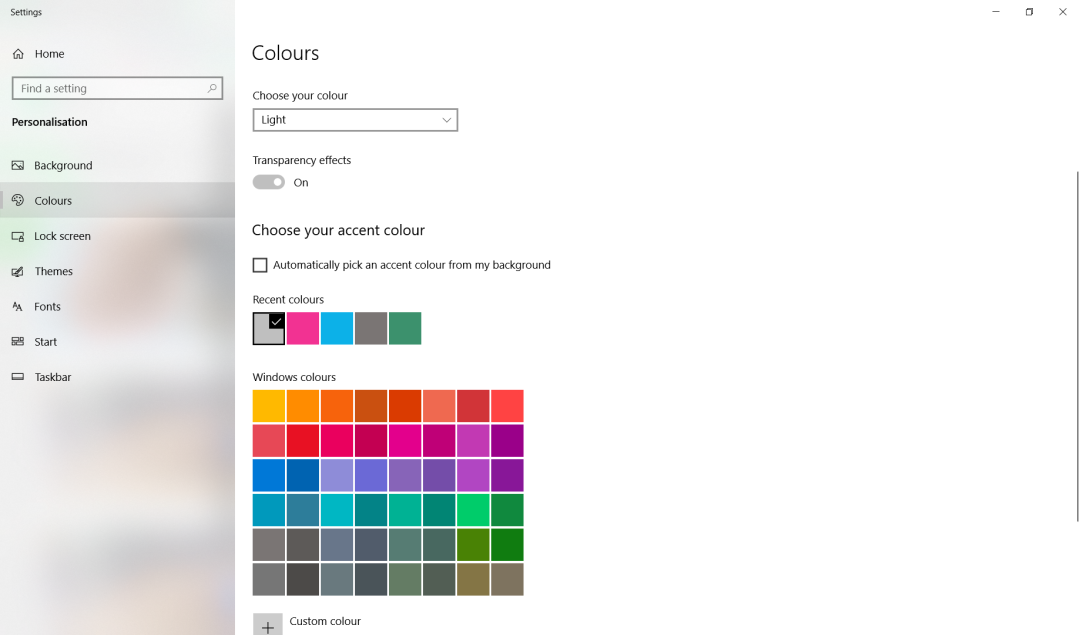Viewport: 1080px width, 635px height.
Task: Select the pink recent colour swatch
Action: coord(303,328)
